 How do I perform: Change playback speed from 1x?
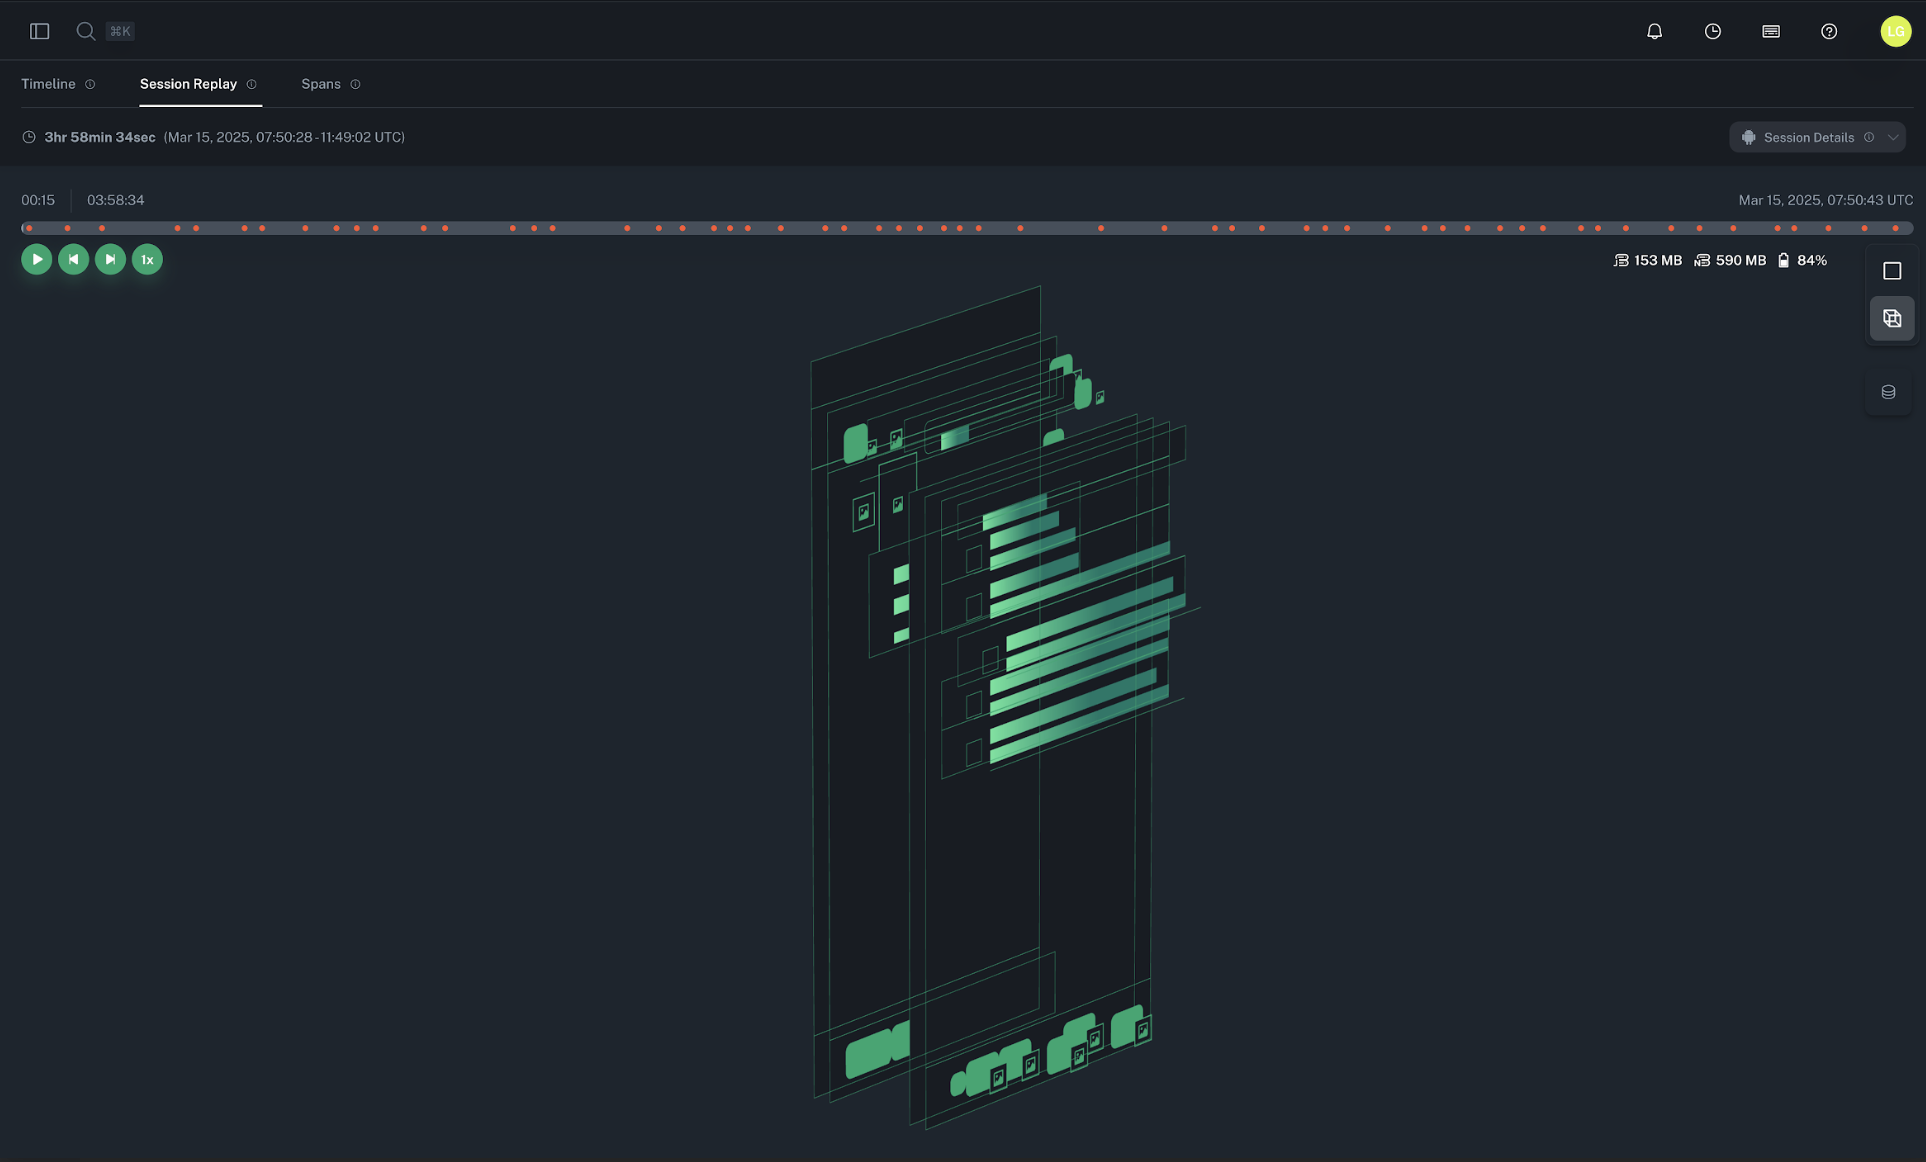coord(147,259)
